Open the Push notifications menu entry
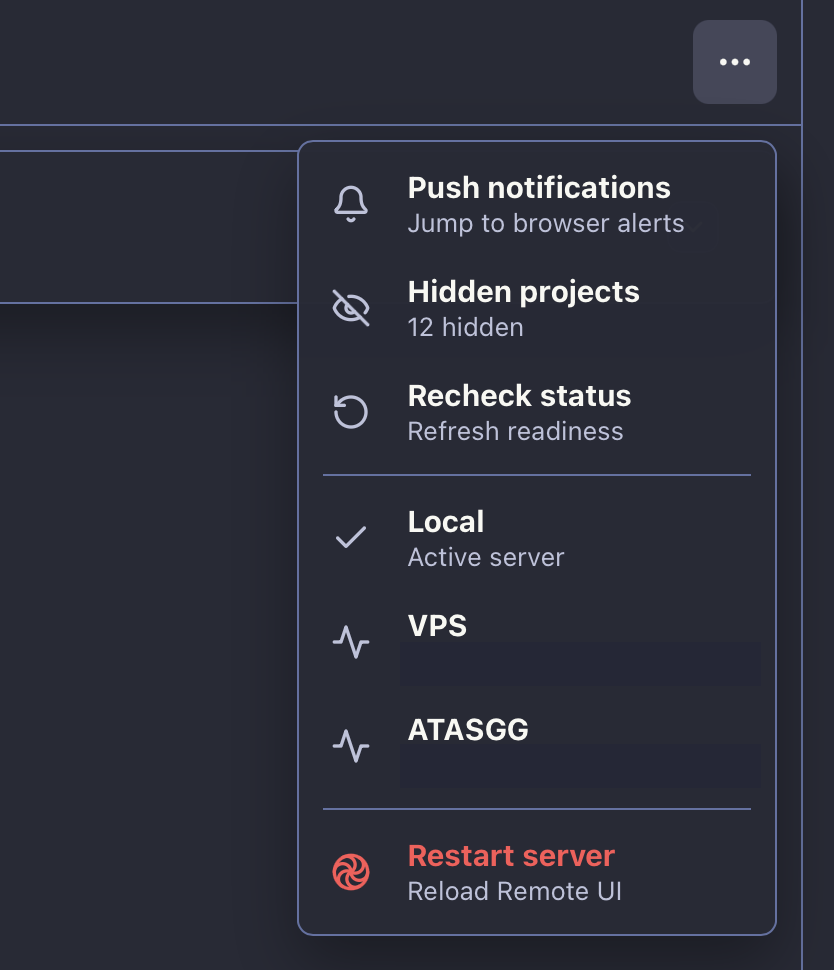 tap(536, 205)
